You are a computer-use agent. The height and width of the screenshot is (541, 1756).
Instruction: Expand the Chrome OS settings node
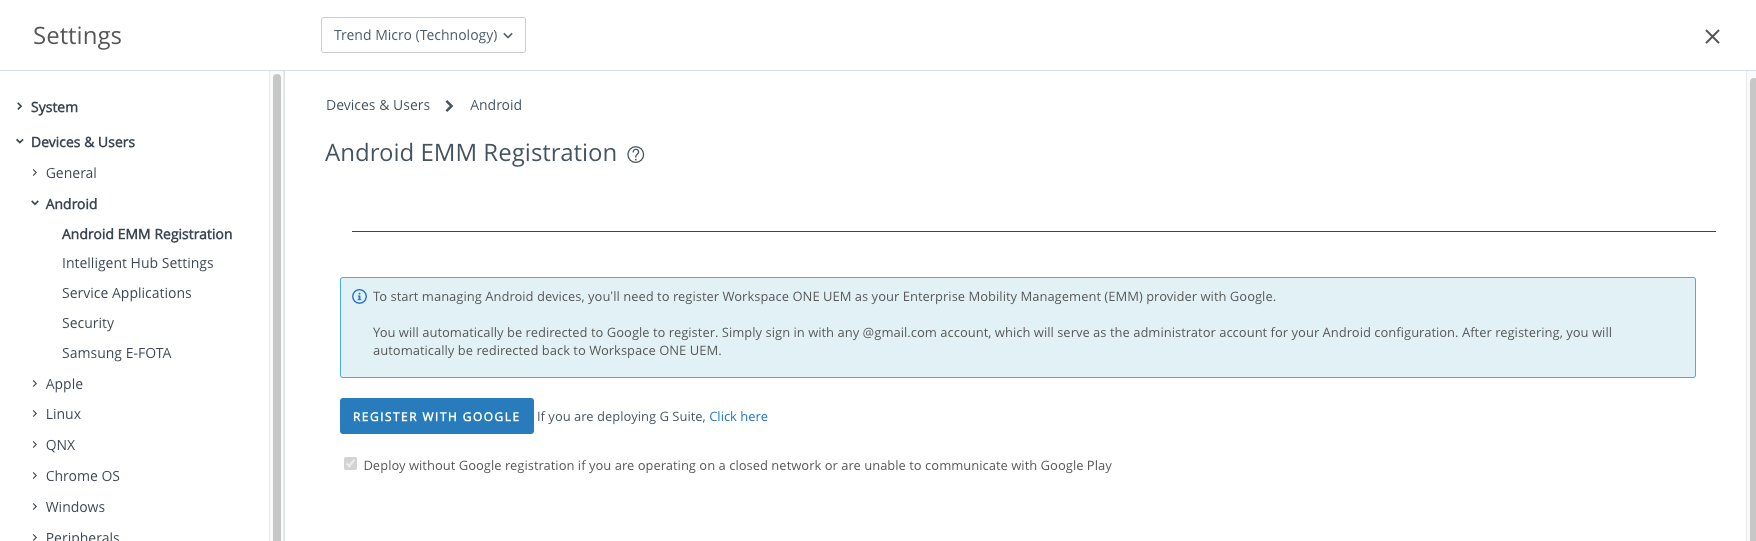pyautogui.click(x=35, y=476)
